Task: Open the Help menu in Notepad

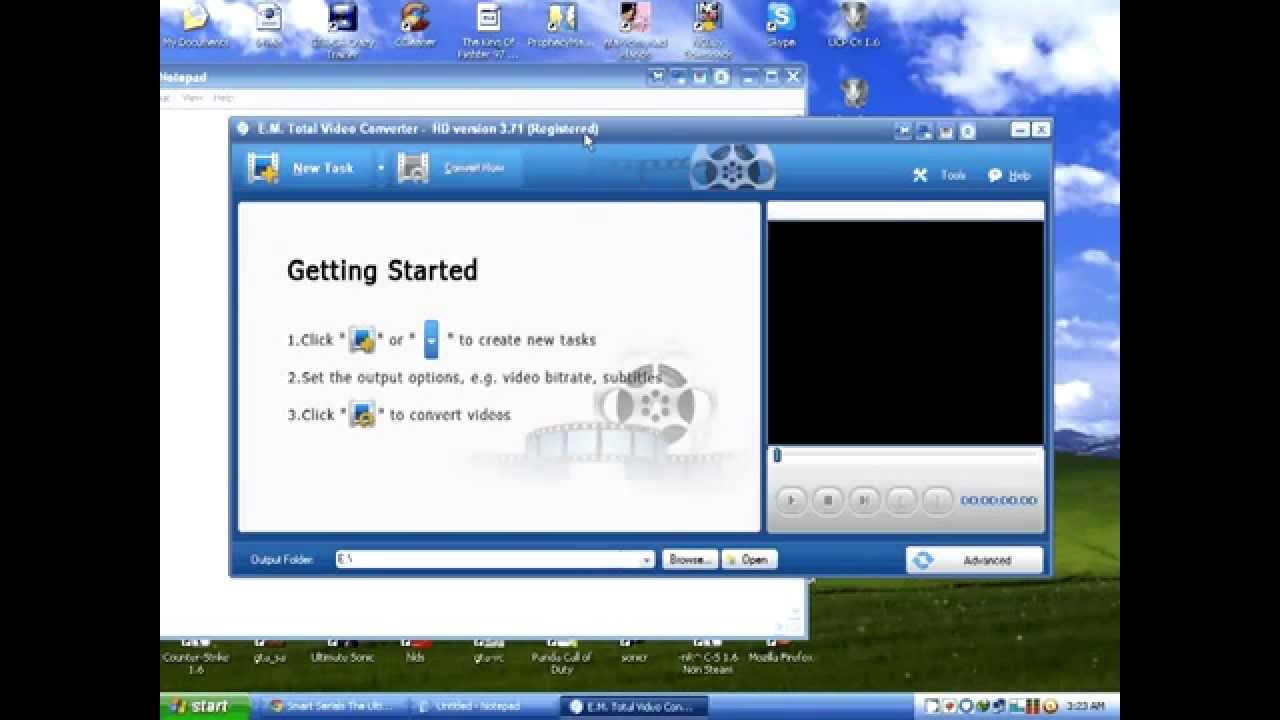Action: [x=222, y=98]
